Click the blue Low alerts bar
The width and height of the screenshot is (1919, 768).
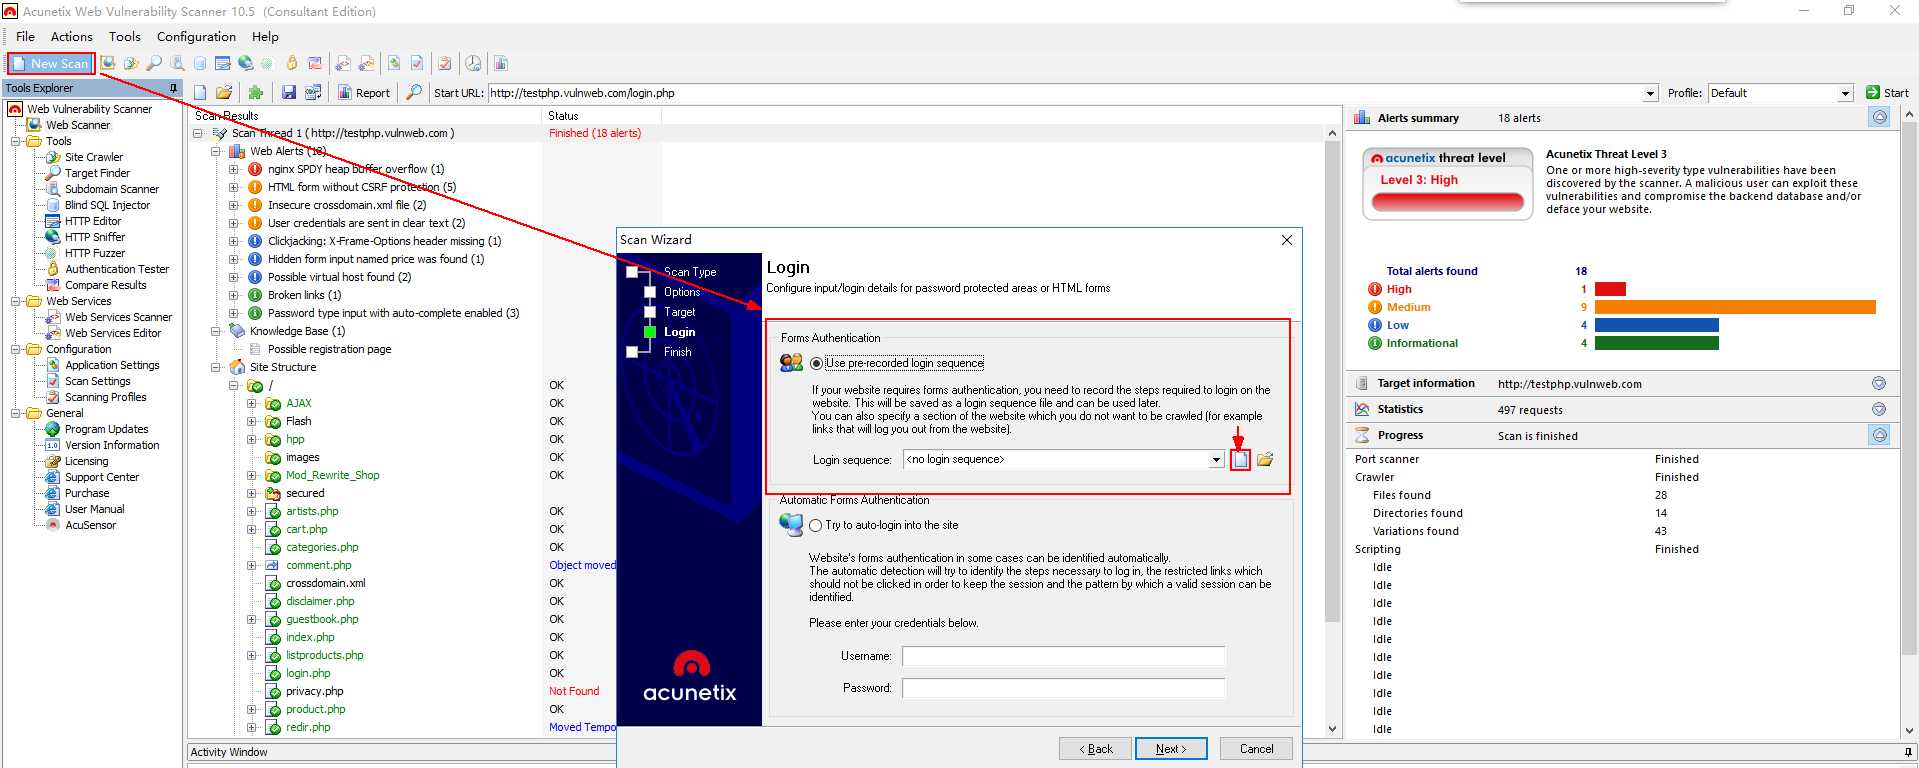point(1656,325)
